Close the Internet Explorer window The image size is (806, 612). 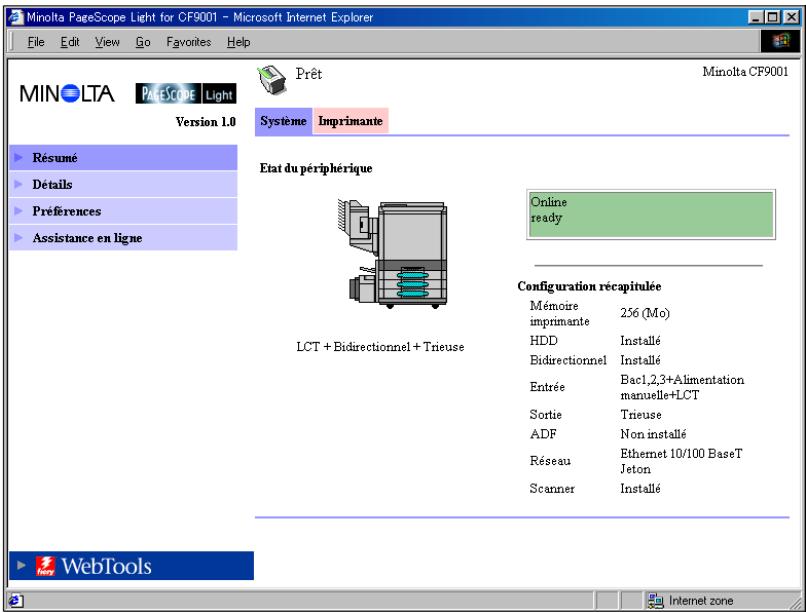791,17
